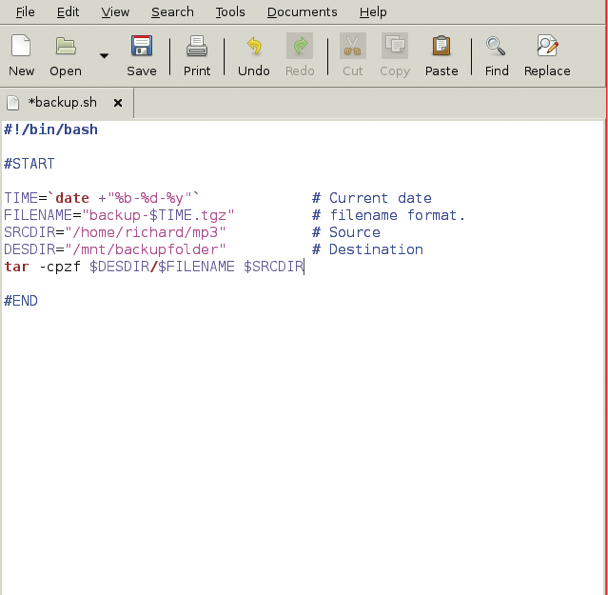This screenshot has width=608, height=595.
Task: Save the backup.sh file
Action: [x=141, y=55]
